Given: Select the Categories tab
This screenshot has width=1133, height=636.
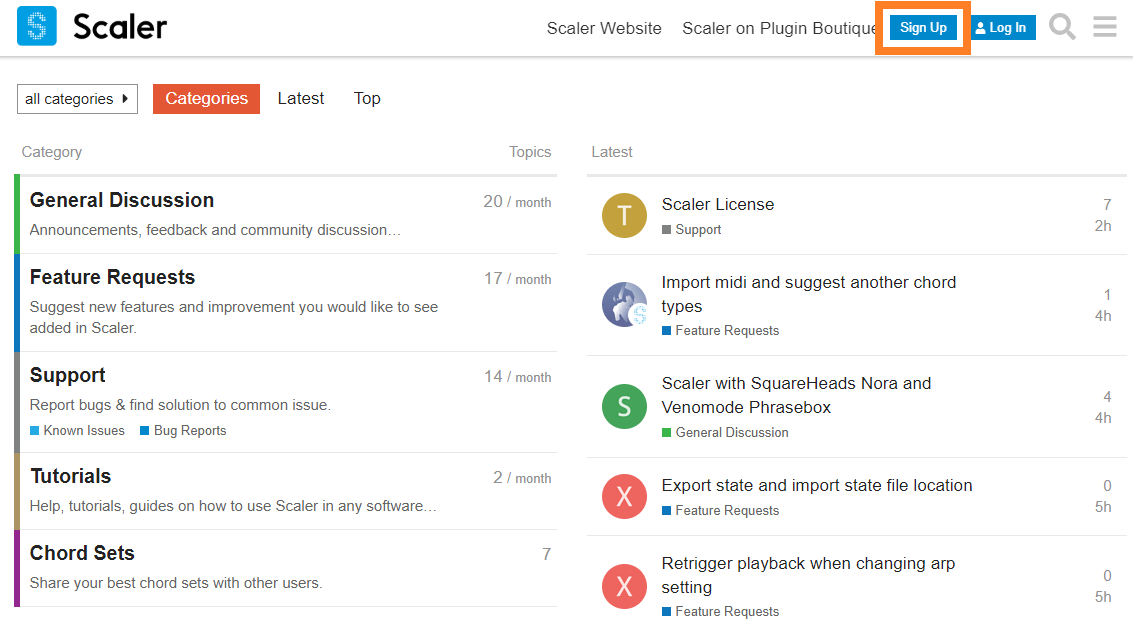Looking at the screenshot, I should click(206, 98).
